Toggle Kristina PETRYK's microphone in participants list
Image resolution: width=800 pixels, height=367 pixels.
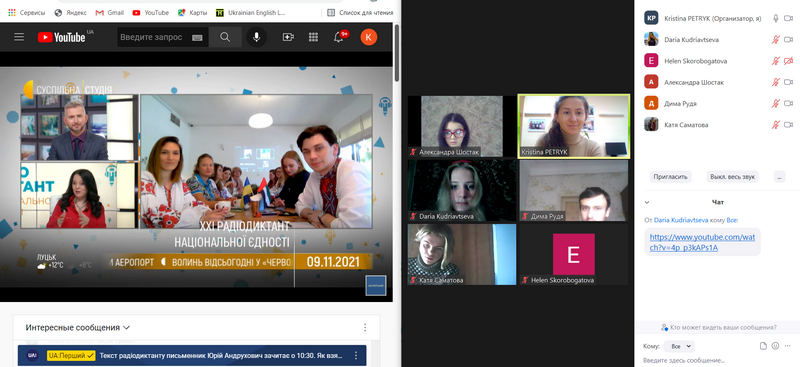coord(776,18)
